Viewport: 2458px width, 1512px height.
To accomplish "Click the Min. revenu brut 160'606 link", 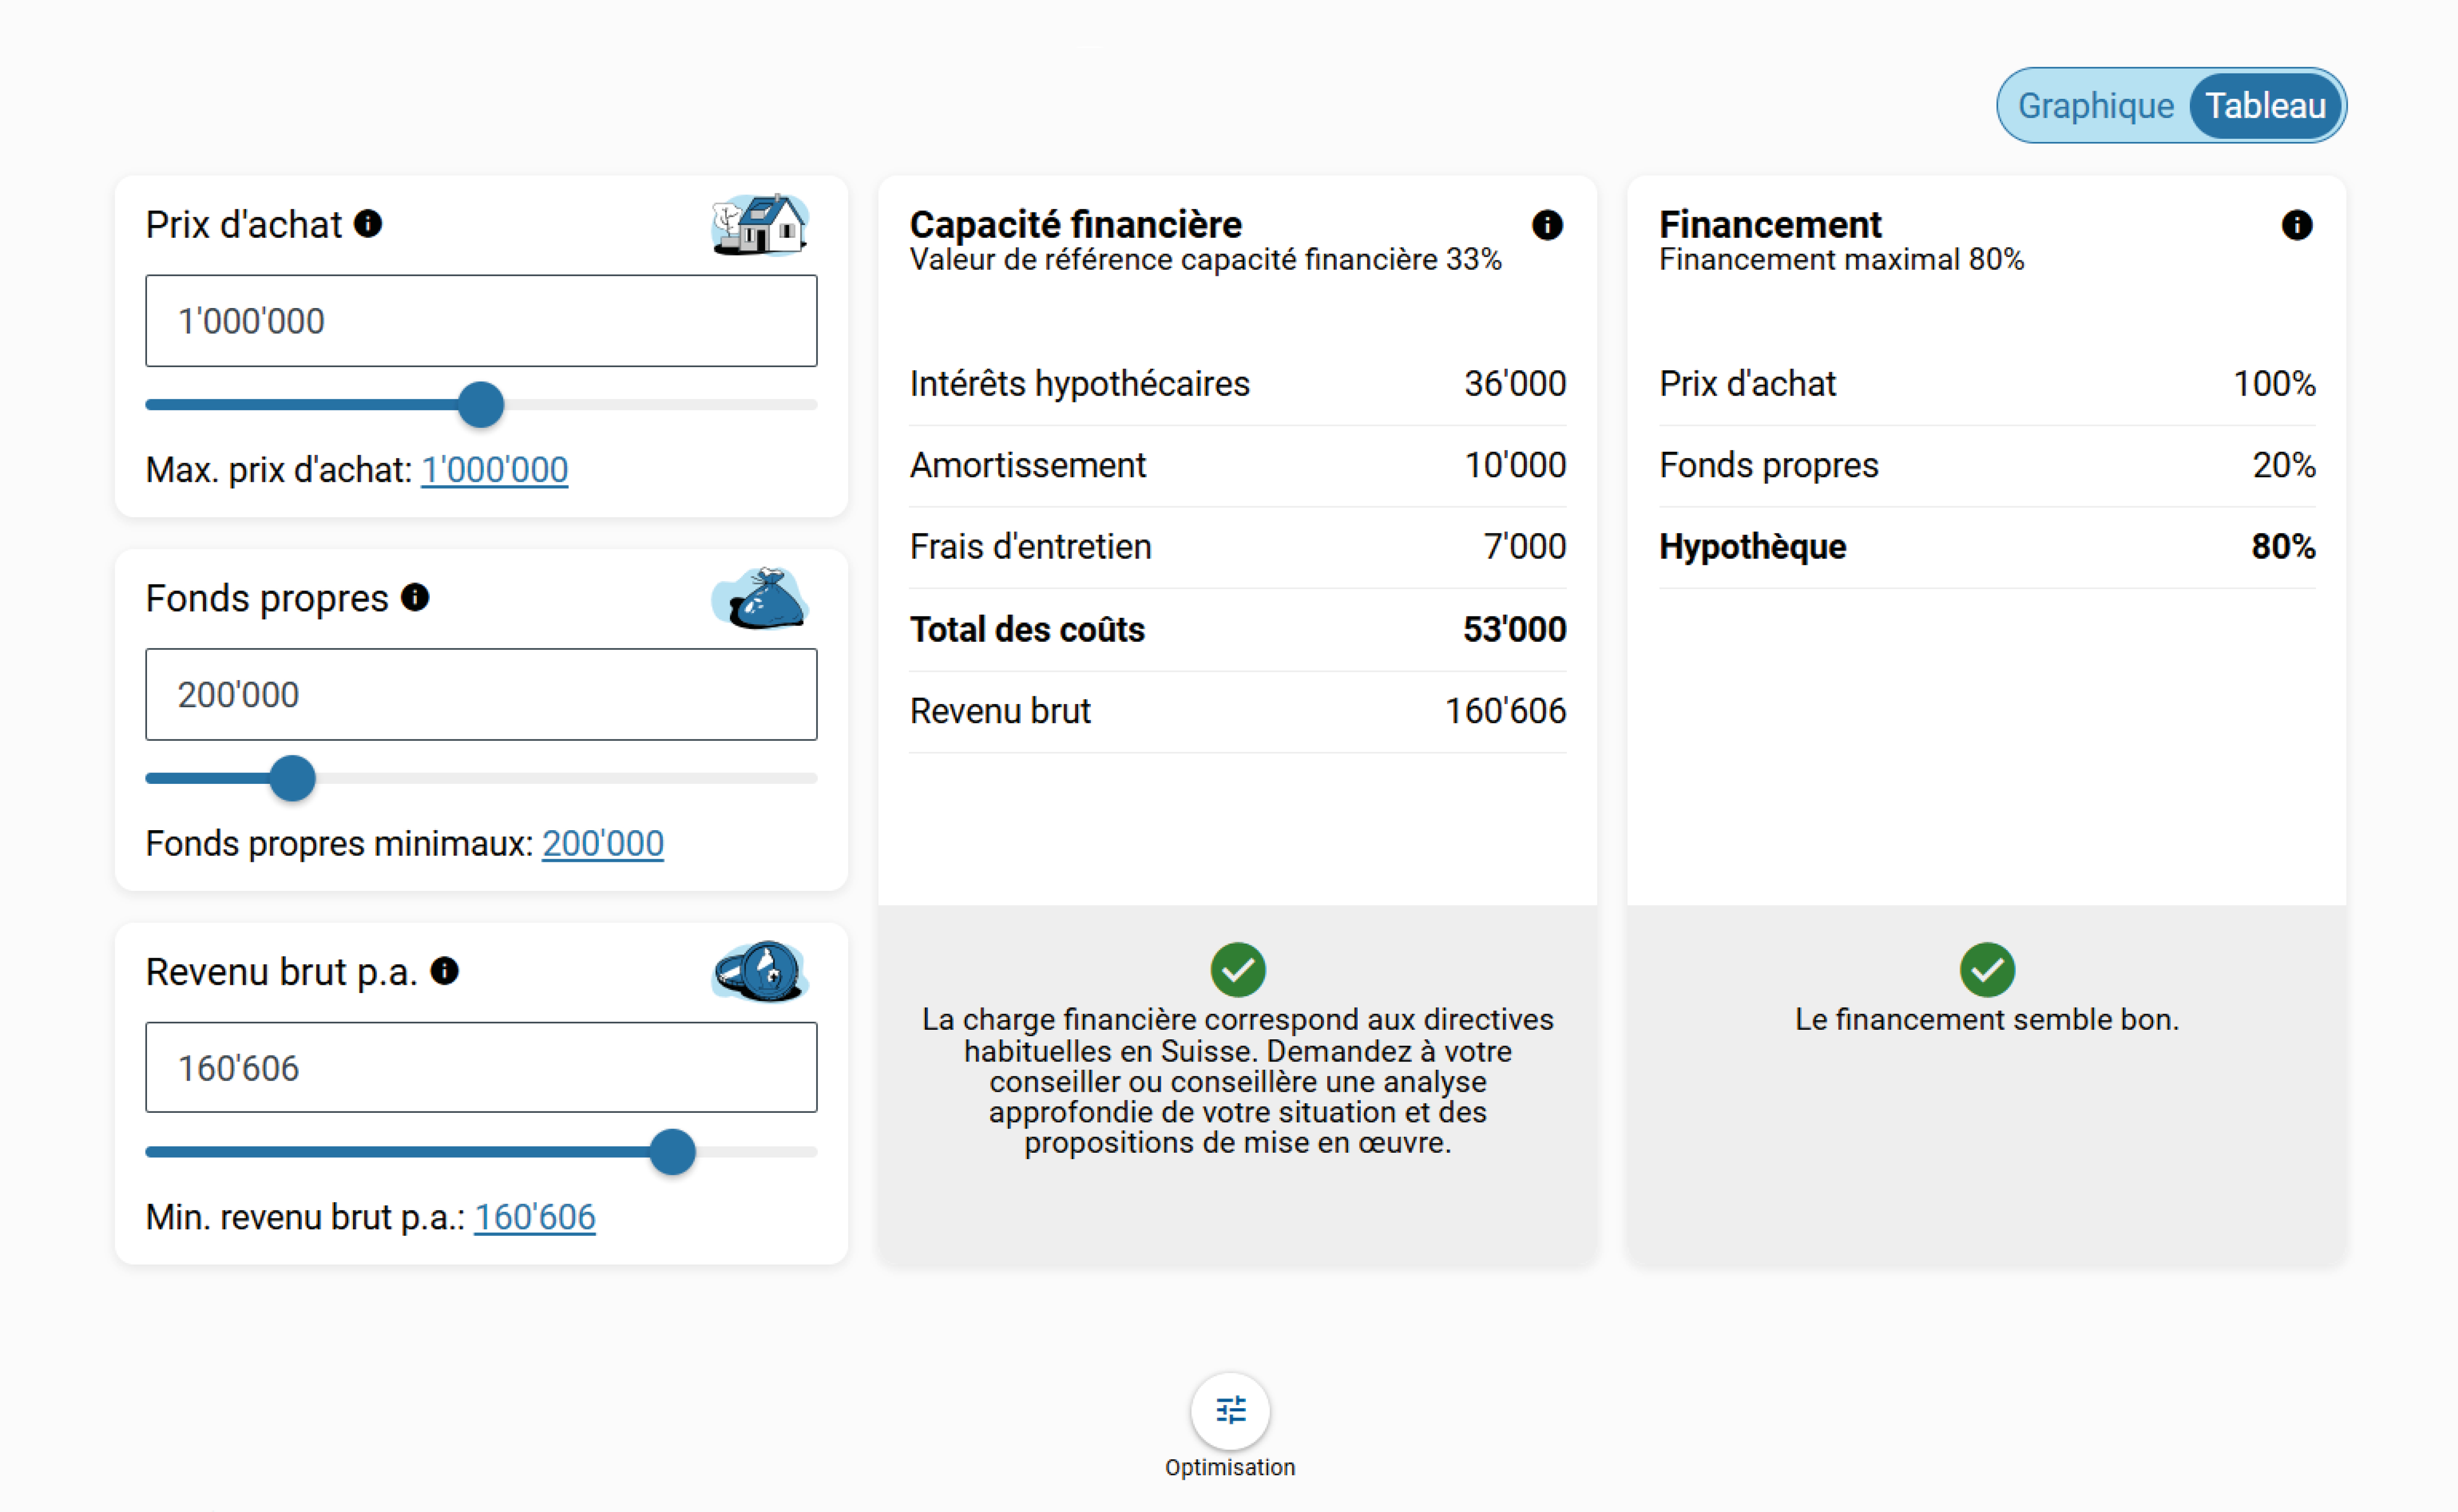I will tap(534, 1217).
